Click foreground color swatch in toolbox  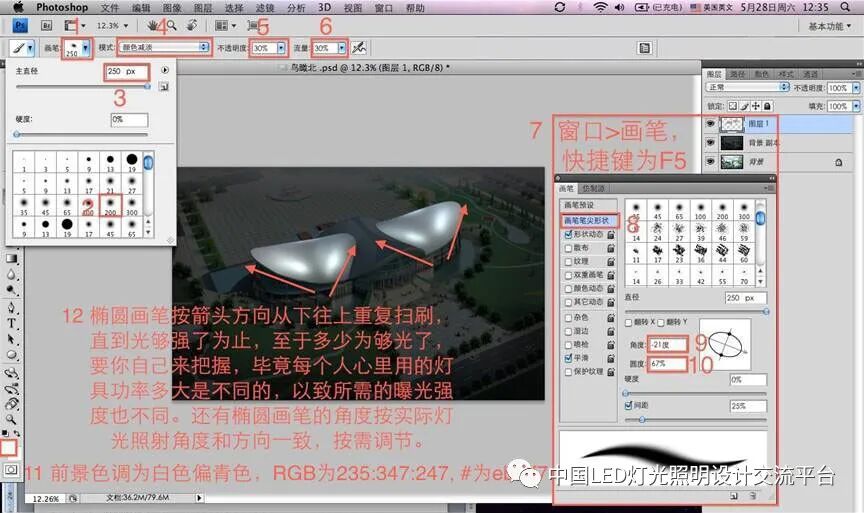[9, 447]
